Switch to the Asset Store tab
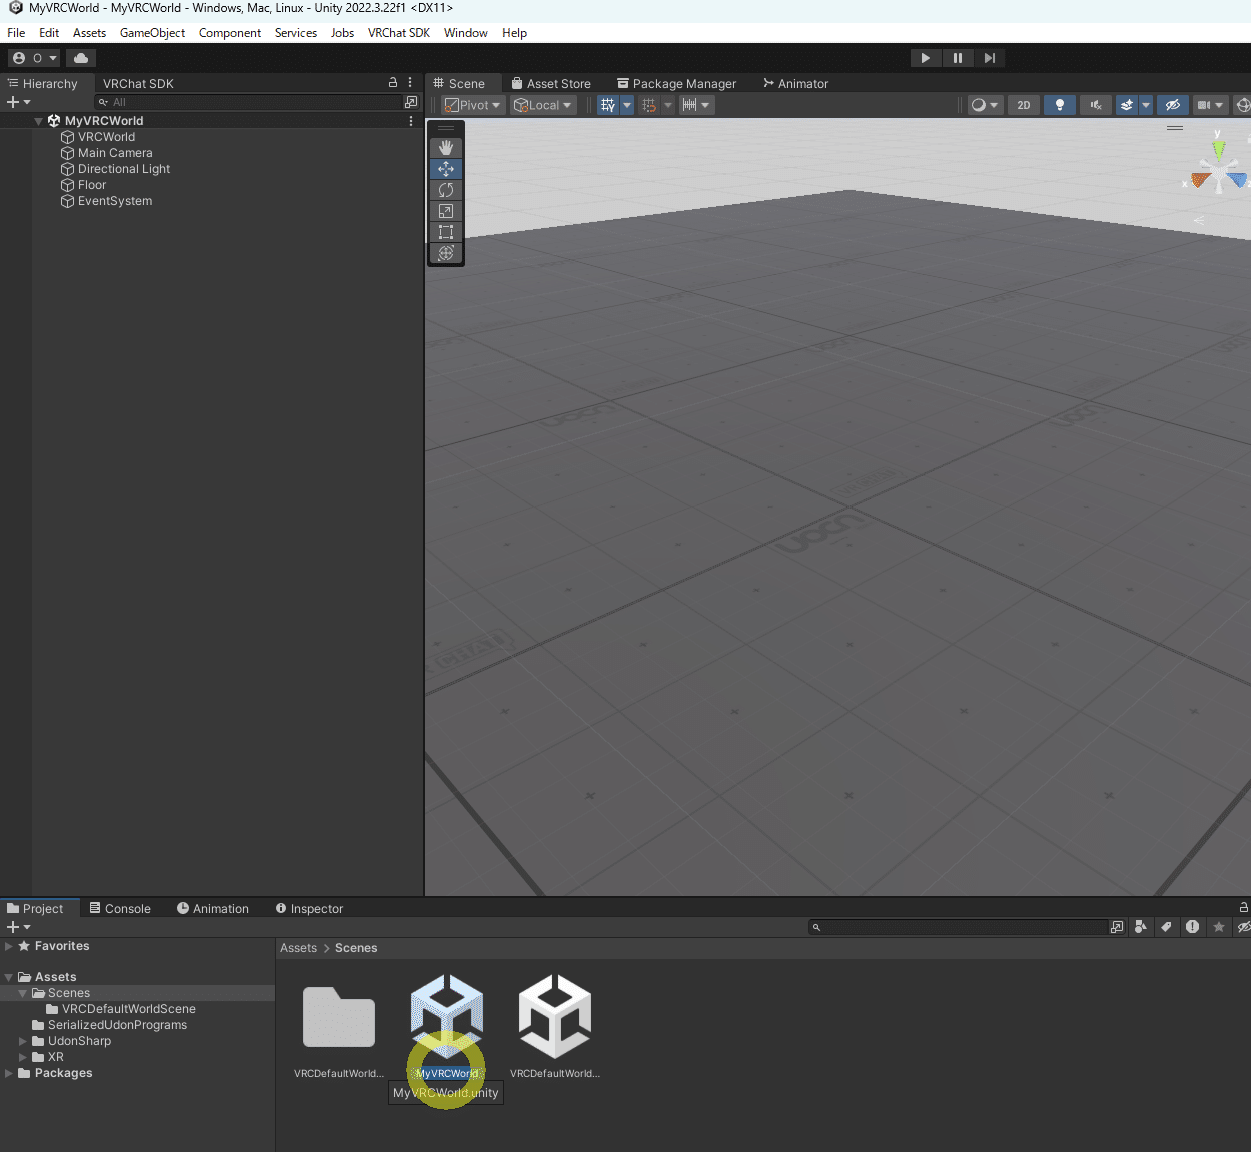Viewport: 1251px width, 1152px height. point(551,84)
